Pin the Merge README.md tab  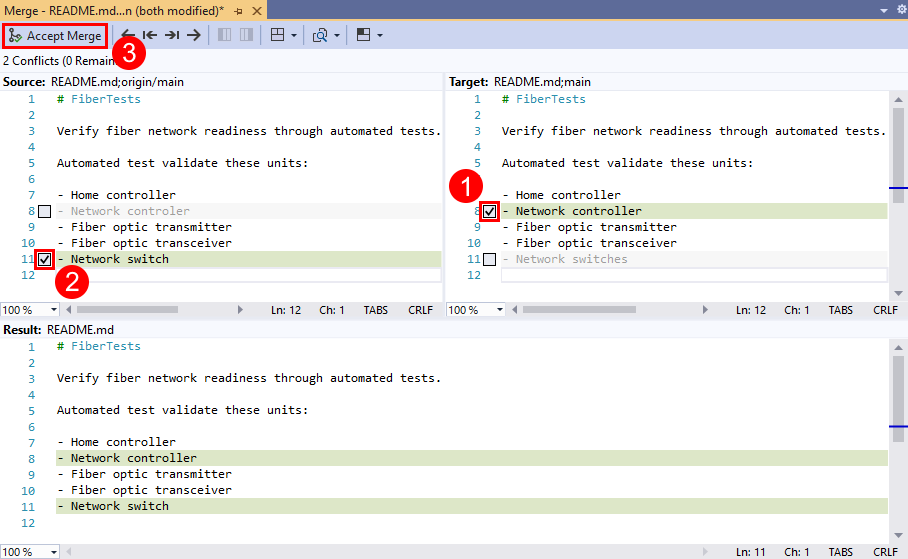coord(237,10)
